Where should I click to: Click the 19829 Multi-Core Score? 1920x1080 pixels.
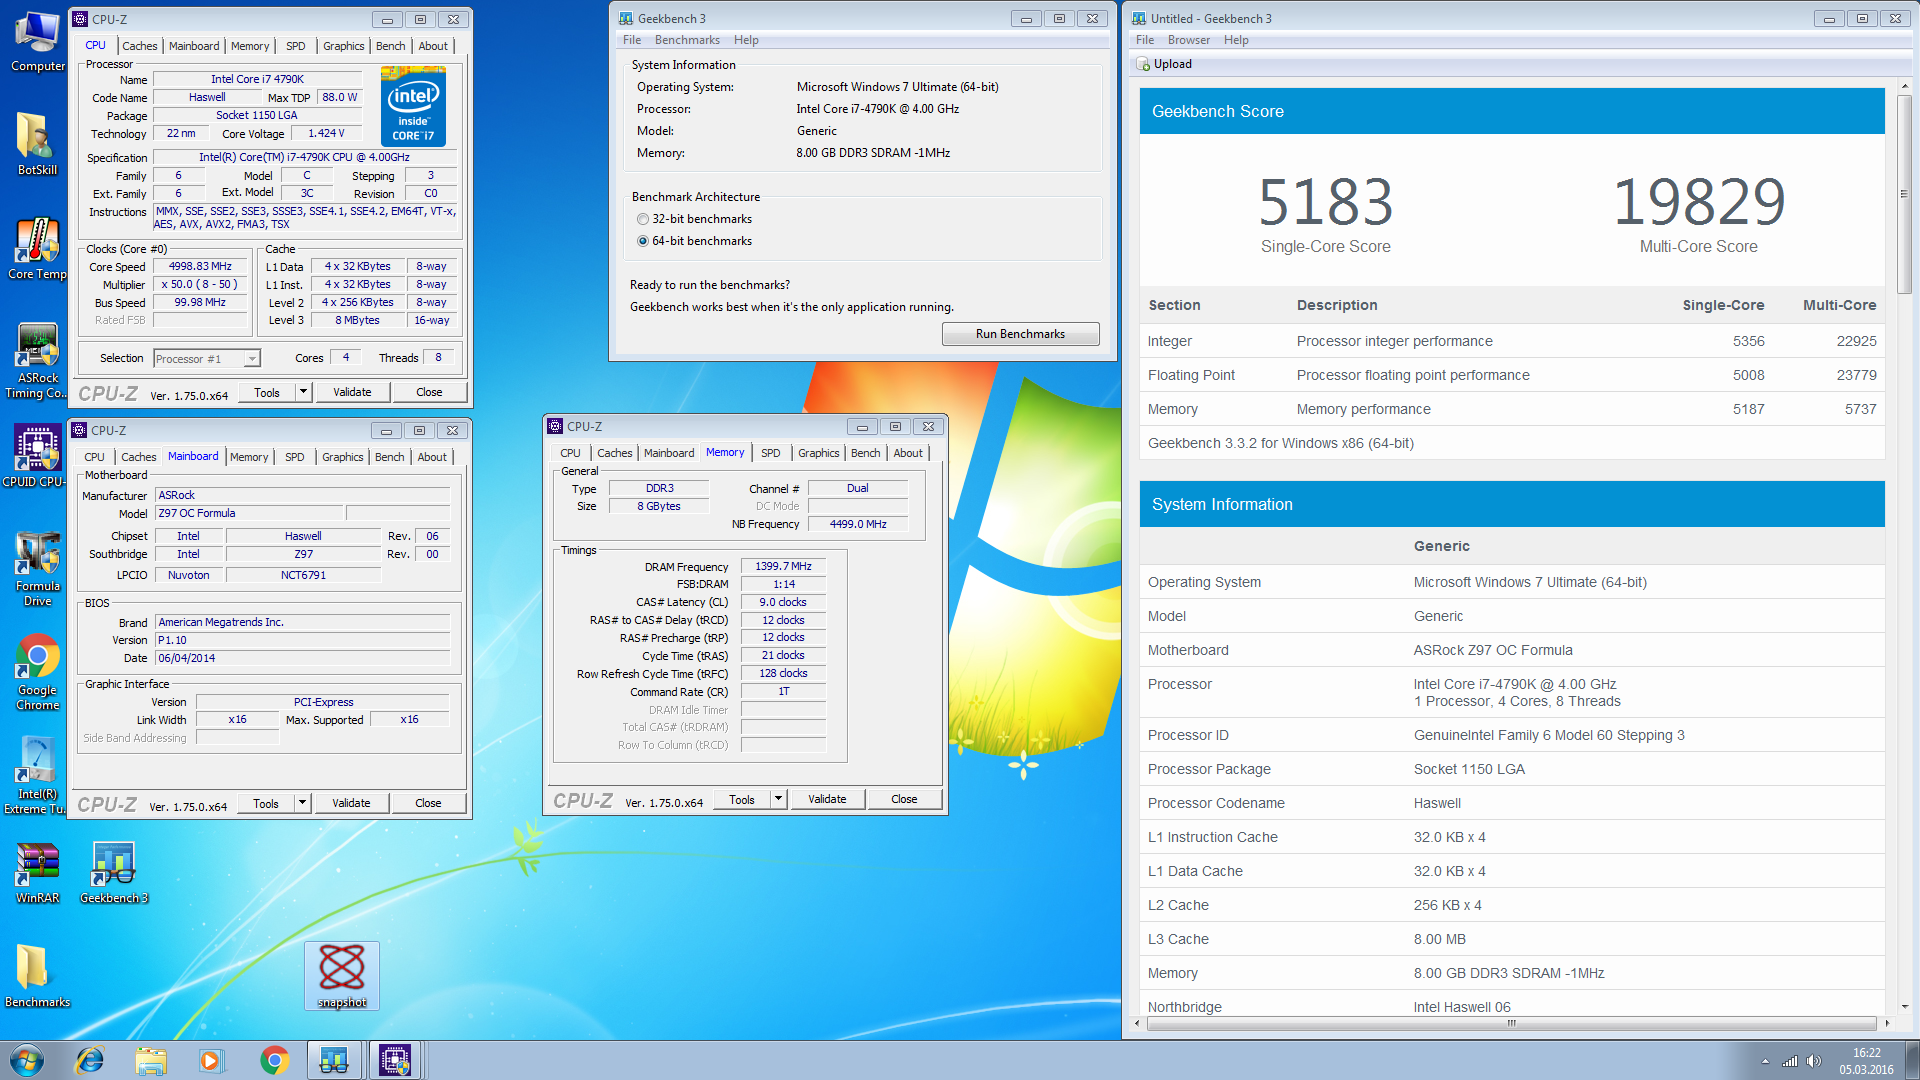click(x=1699, y=202)
